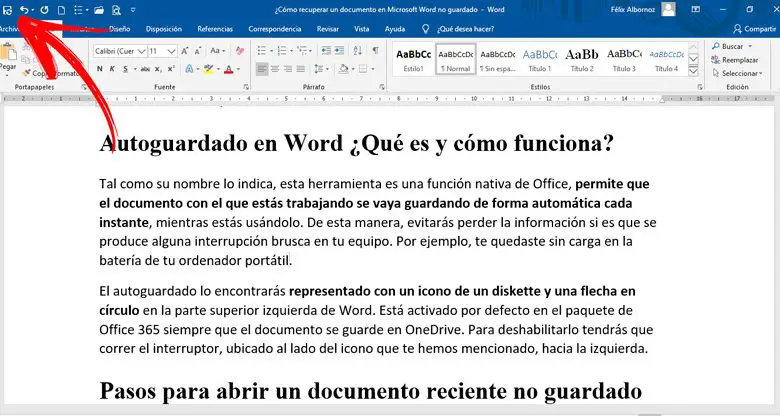Apply the Título 3 style

point(624,60)
